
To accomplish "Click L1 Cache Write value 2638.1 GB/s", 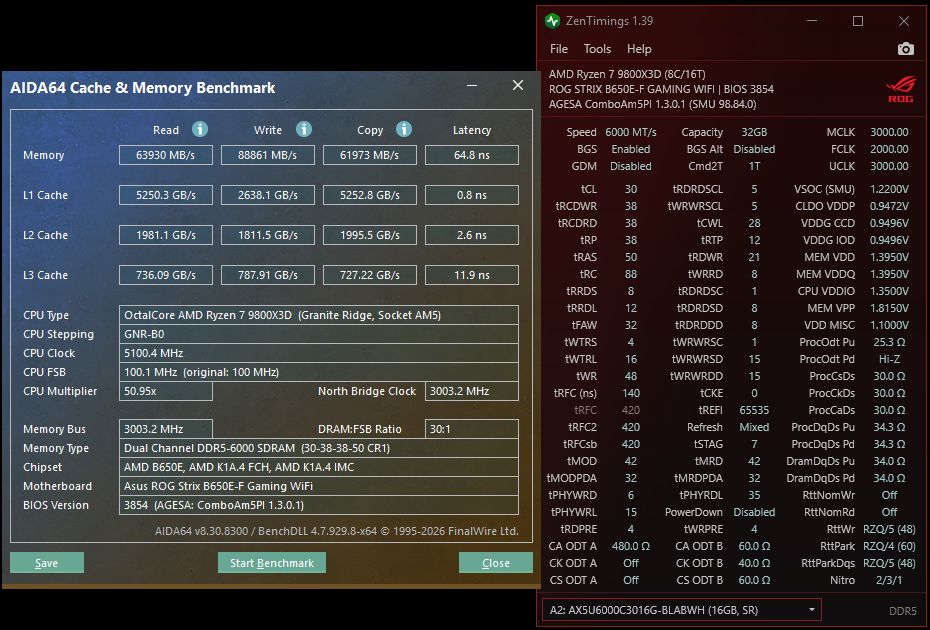I will point(267,195).
